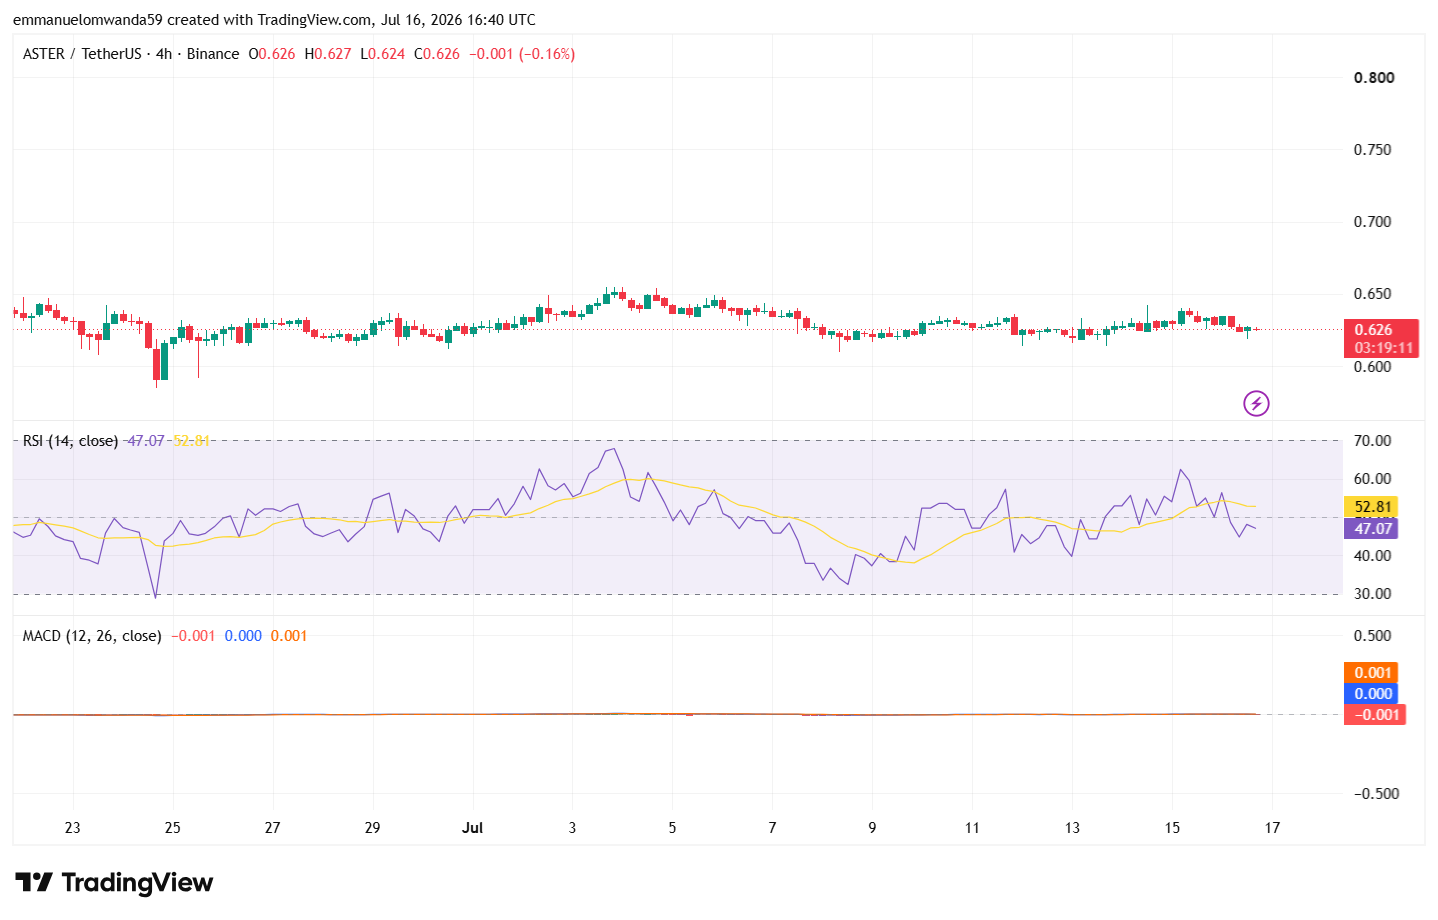Click the 0.700 price axis label

[x=1373, y=222]
